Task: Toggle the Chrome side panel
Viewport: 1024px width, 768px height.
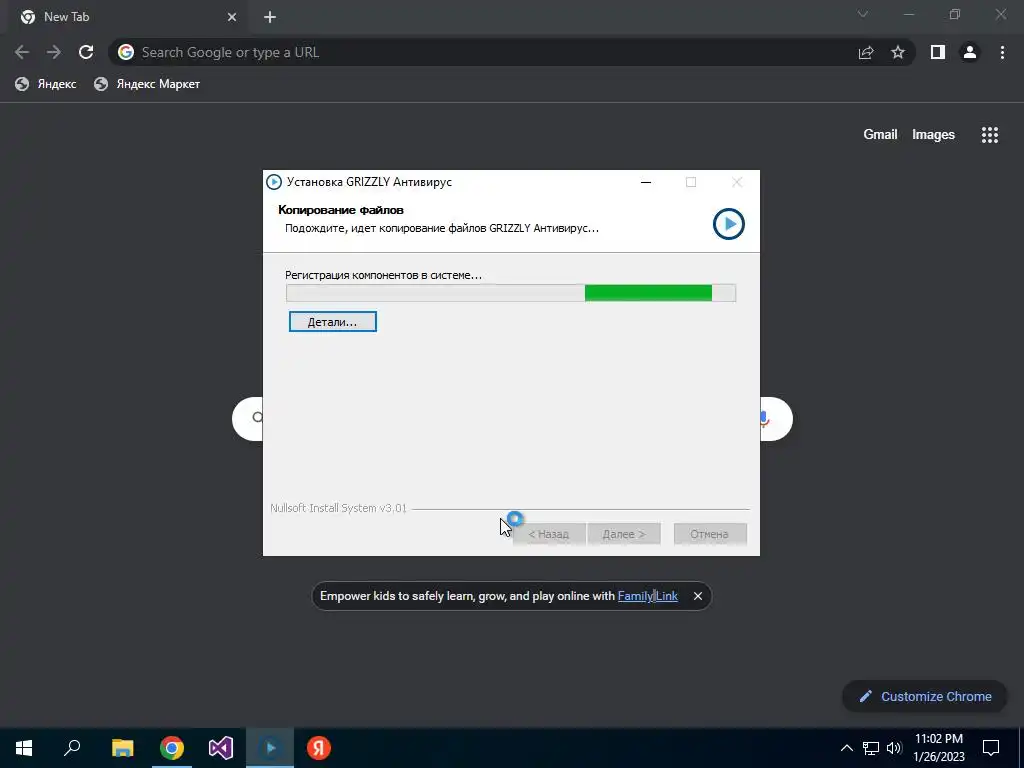Action: point(938,52)
